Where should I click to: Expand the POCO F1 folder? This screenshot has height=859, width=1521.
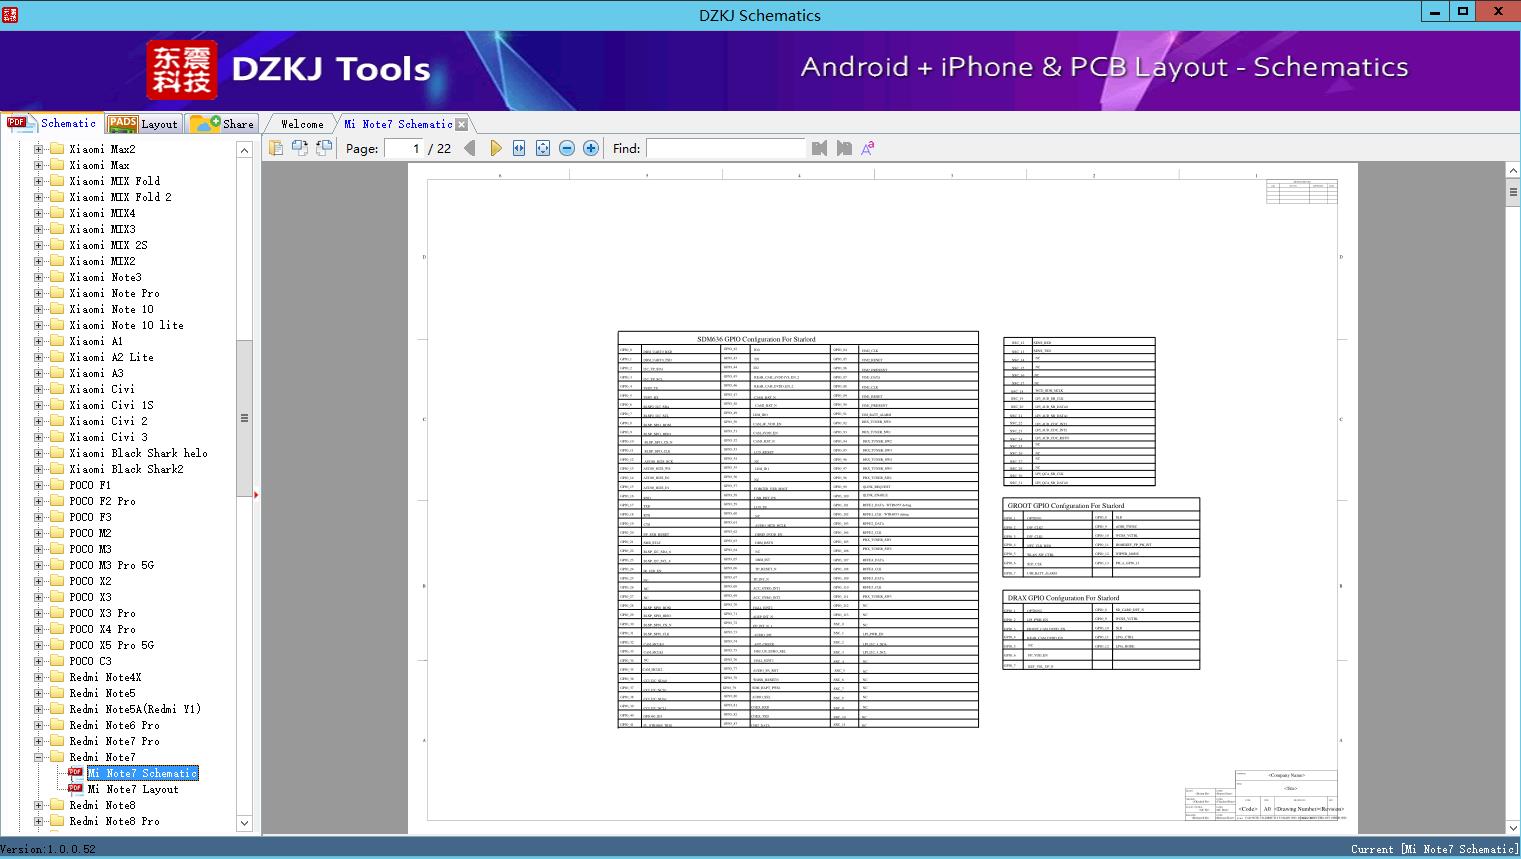point(39,485)
